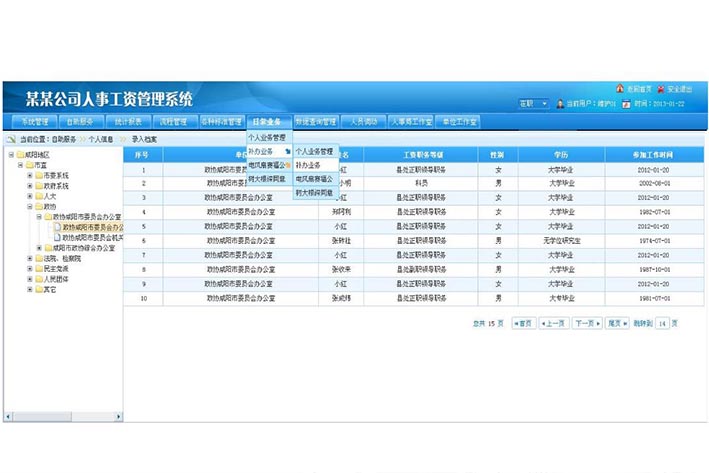Choose 个人业务管理 in the submenu
This screenshot has width=709, height=473.
[x=315, y=151]
